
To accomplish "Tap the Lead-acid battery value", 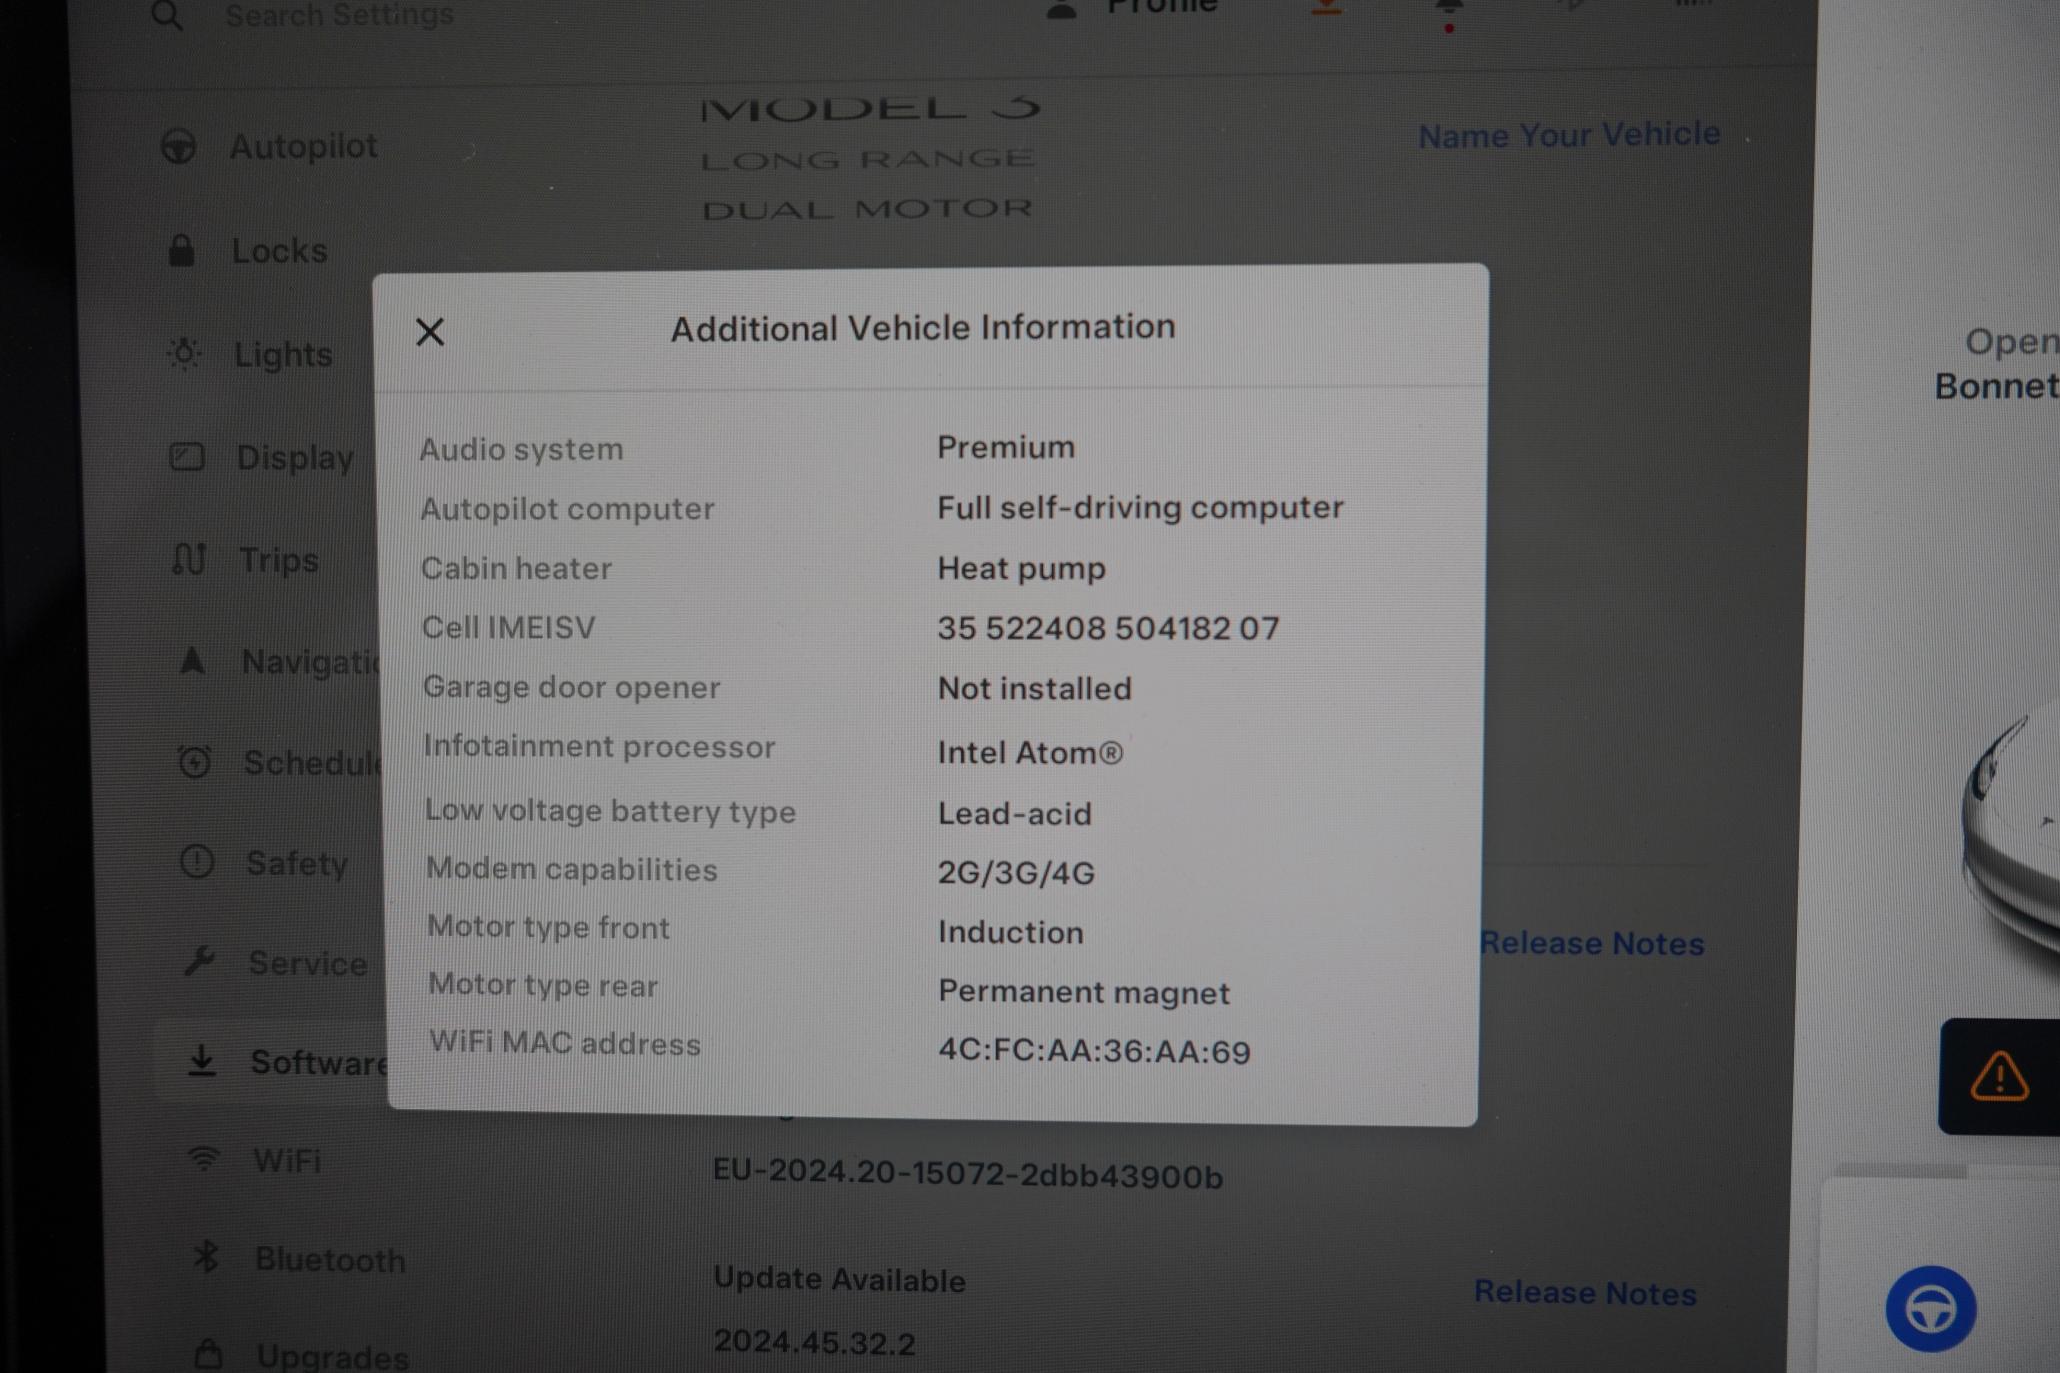I will click(x=1014, y=813).
